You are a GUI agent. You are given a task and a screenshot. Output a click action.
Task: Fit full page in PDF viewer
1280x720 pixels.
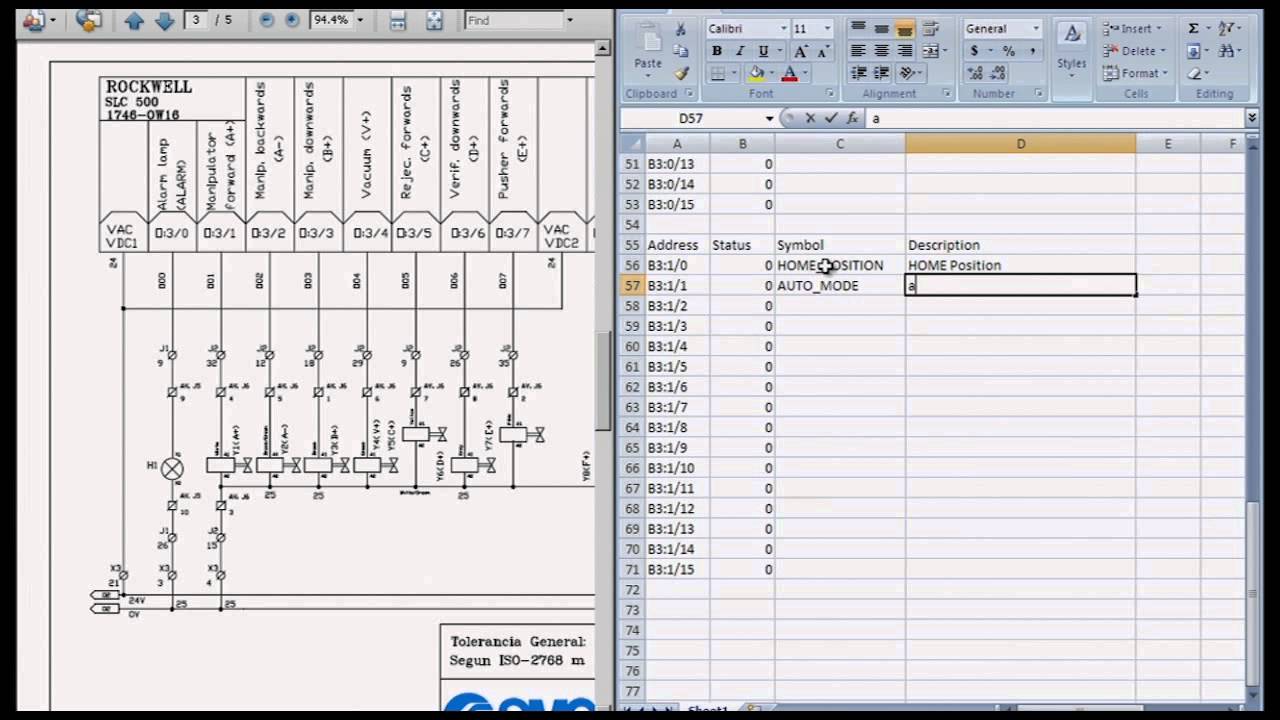(x=433, y=20)
